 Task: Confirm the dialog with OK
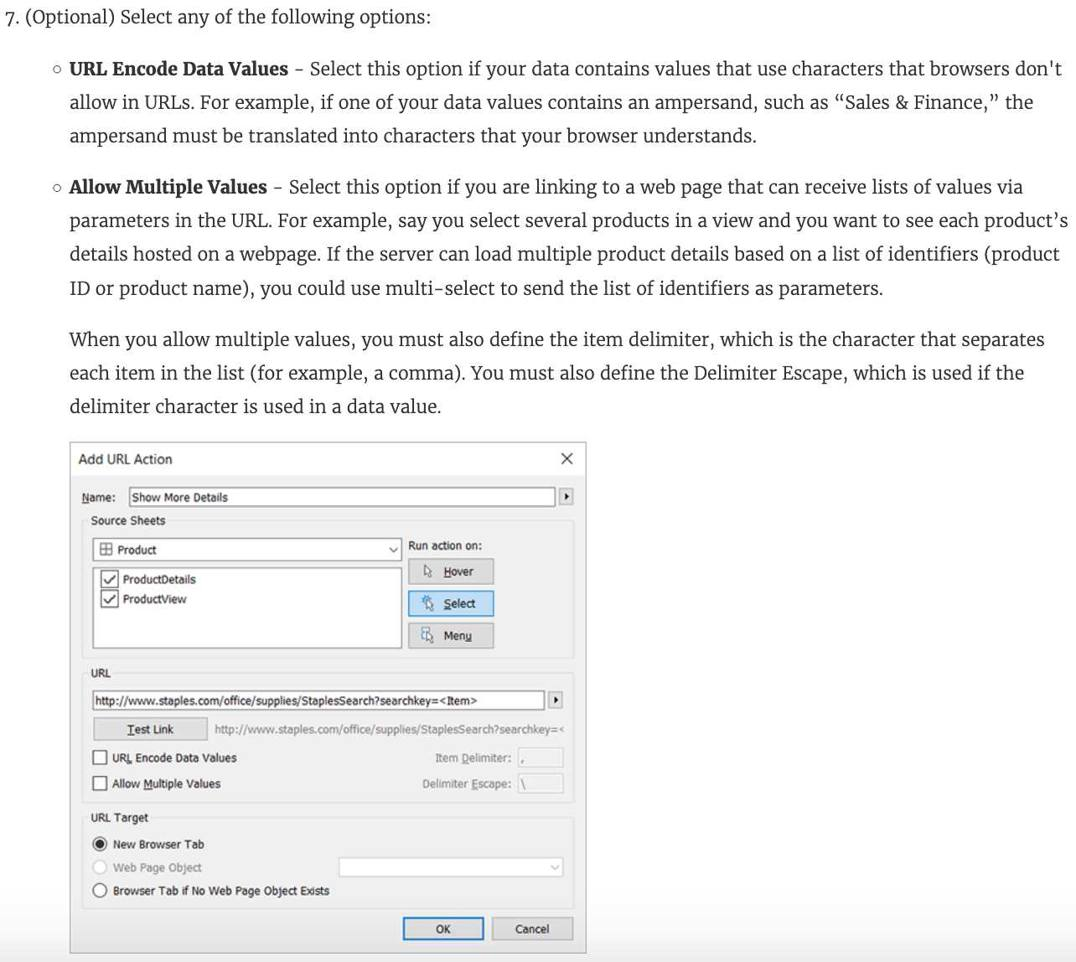click(x=443, y=929)
